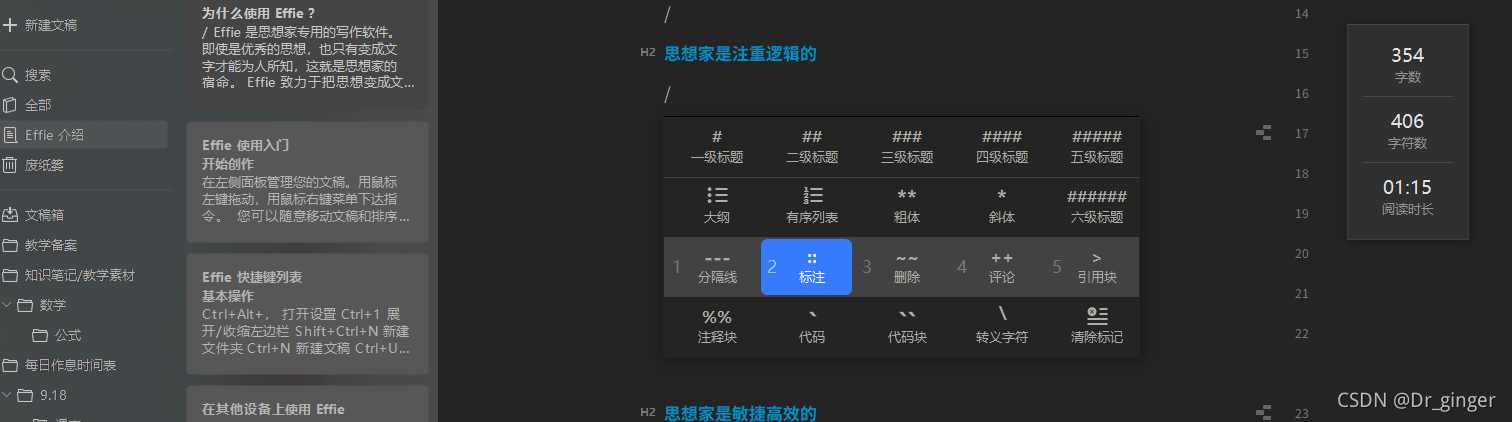The width and height of the screenshot is (1512, 422).
Task: Insert 五级标题 heading
Action: click(1097, 147)
